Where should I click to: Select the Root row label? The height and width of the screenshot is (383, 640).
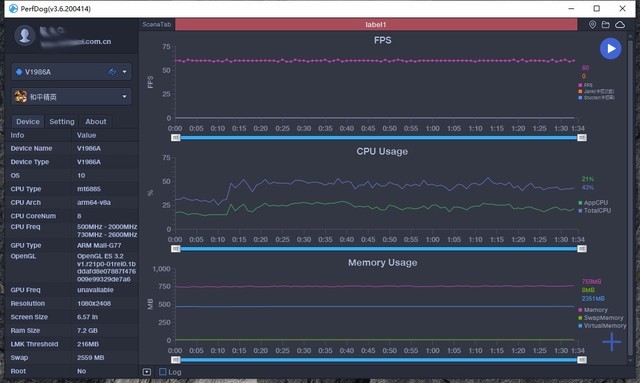[x=18, y=371]
